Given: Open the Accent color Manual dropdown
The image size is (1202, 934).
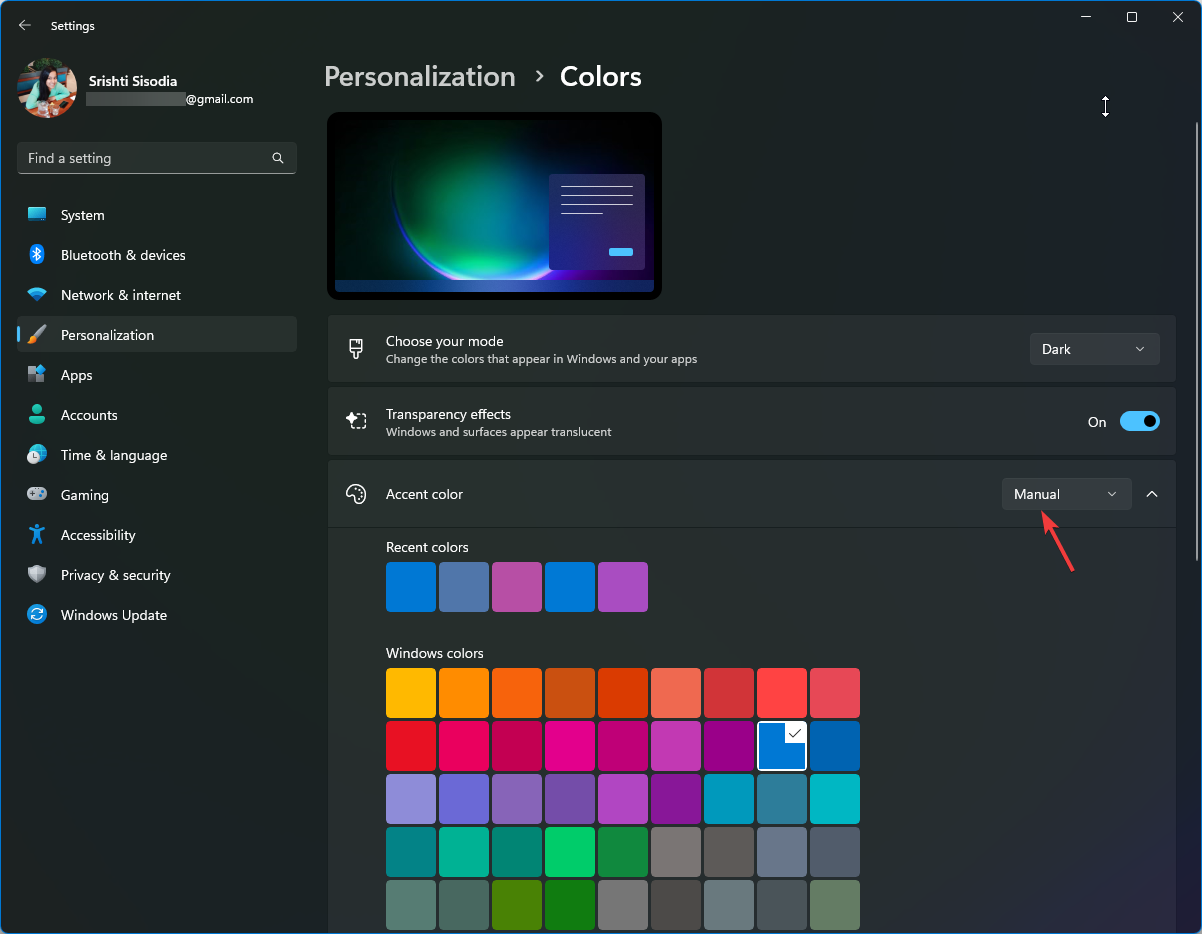Looking at the screenshot, I should 1066,494.
